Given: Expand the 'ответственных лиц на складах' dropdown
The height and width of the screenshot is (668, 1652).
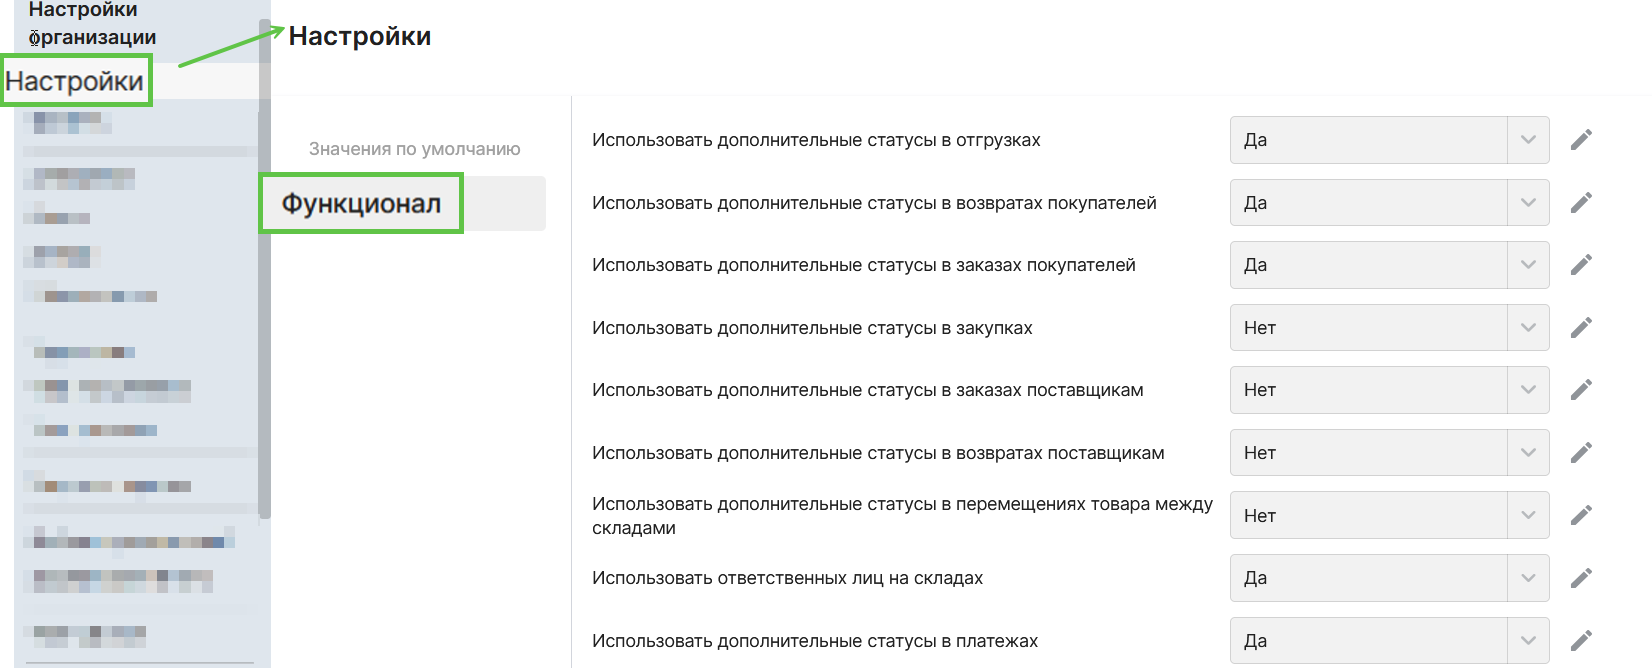Looking at the screenshot, I should [x=1528, y=578].
